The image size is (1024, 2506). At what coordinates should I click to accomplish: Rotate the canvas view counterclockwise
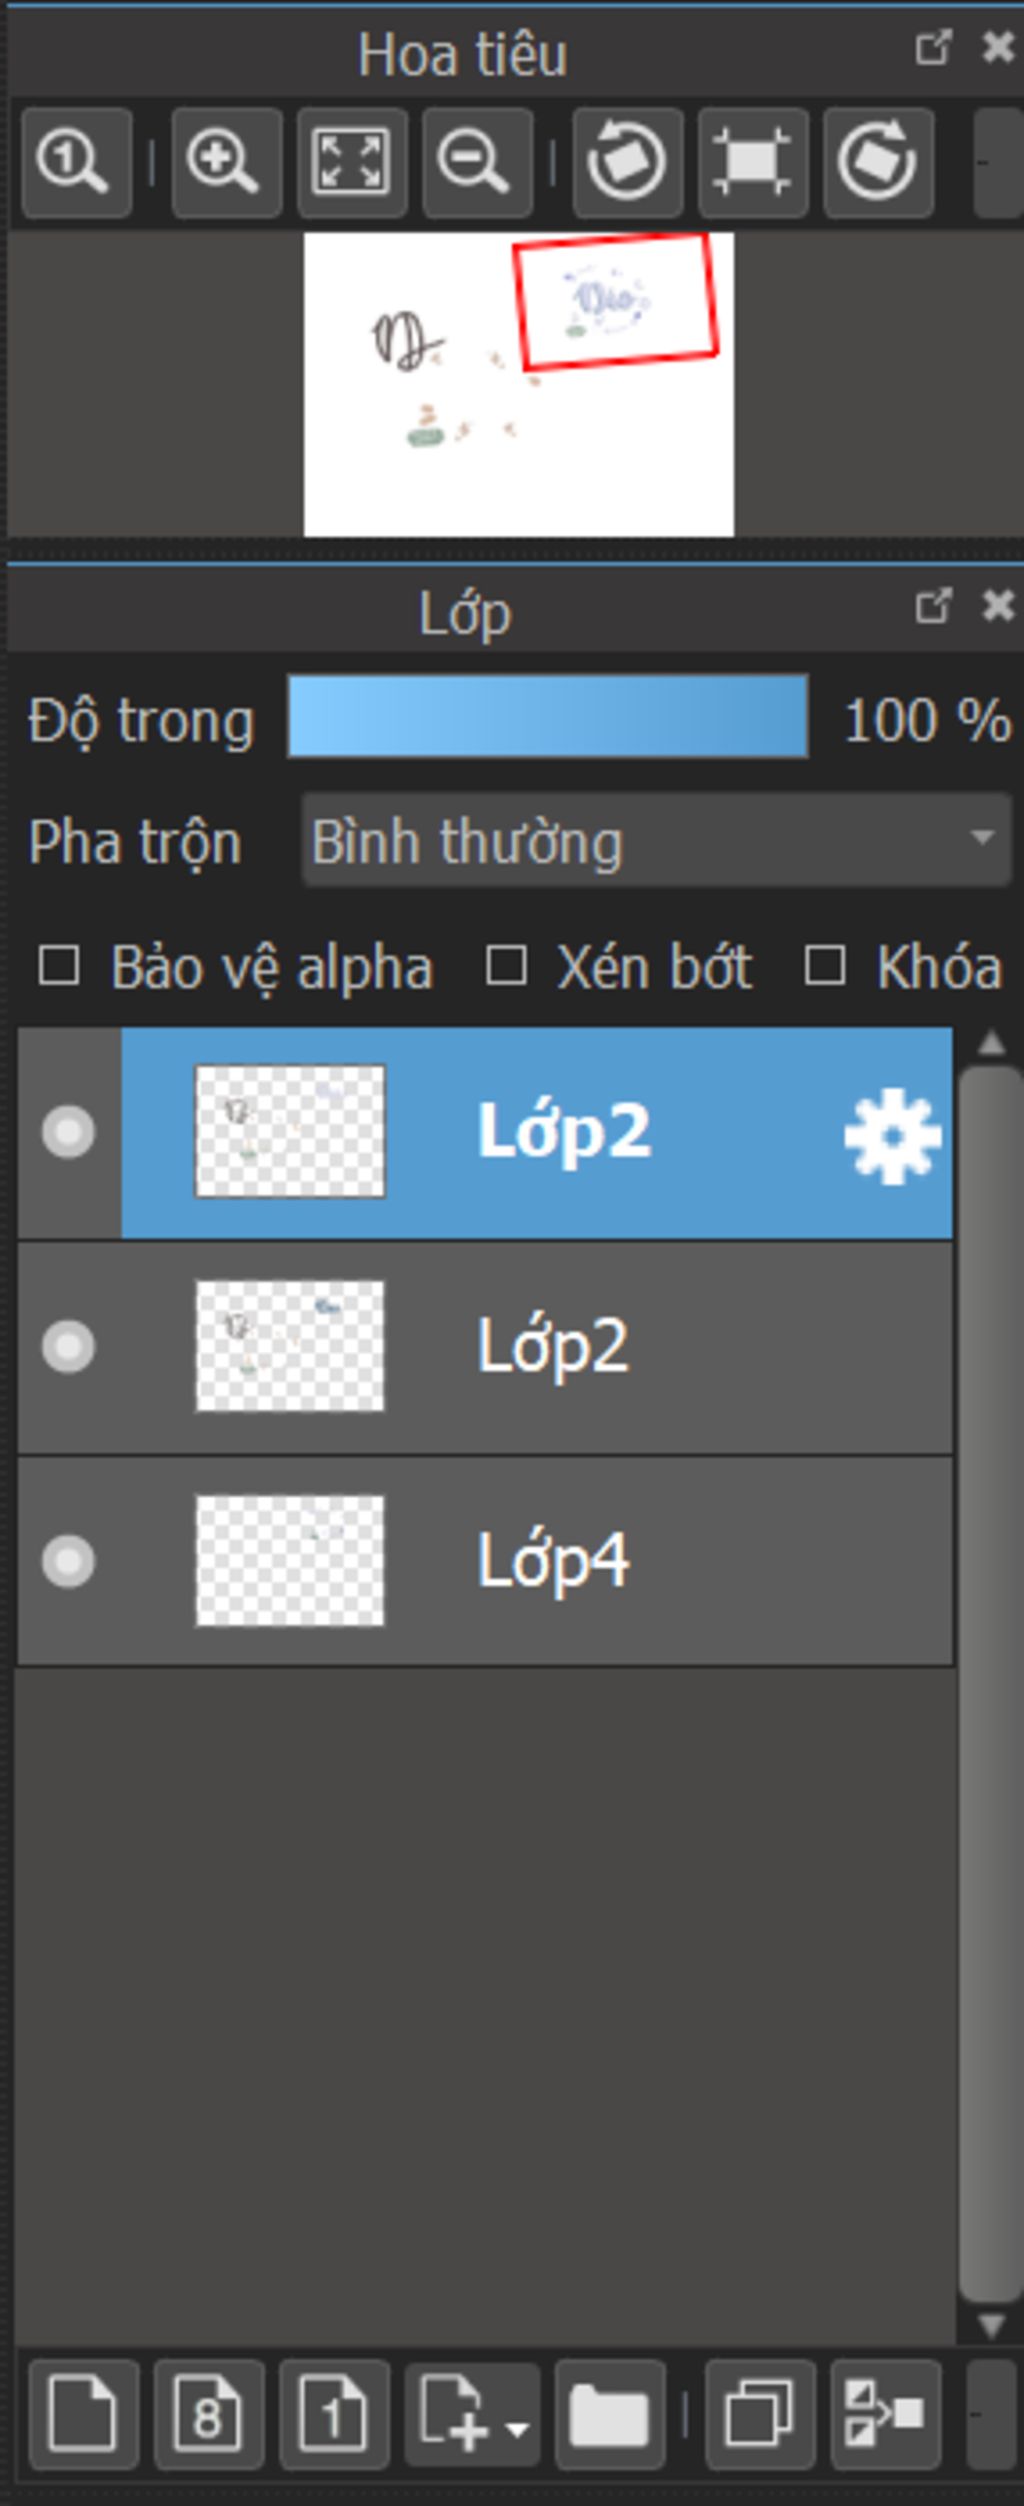[627, 162]
